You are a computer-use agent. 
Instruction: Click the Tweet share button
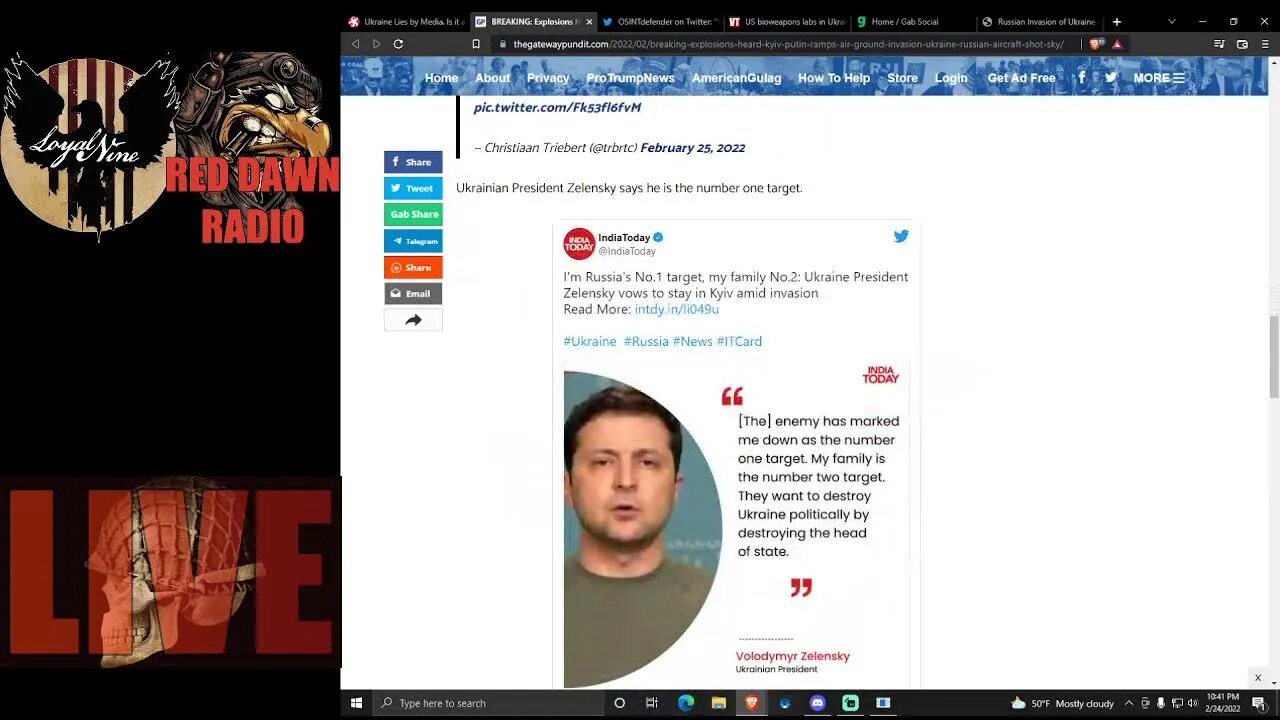pos(413,188)
